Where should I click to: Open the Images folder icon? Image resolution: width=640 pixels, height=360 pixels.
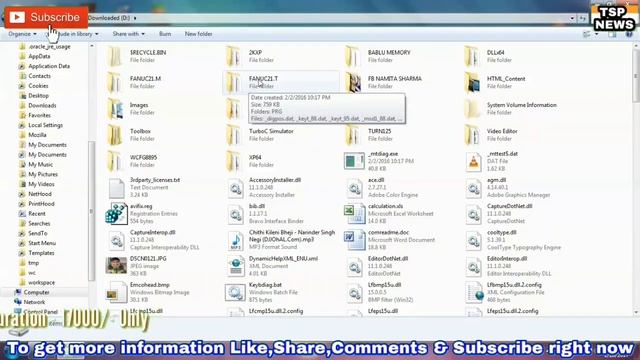click(x=116, y=109)
